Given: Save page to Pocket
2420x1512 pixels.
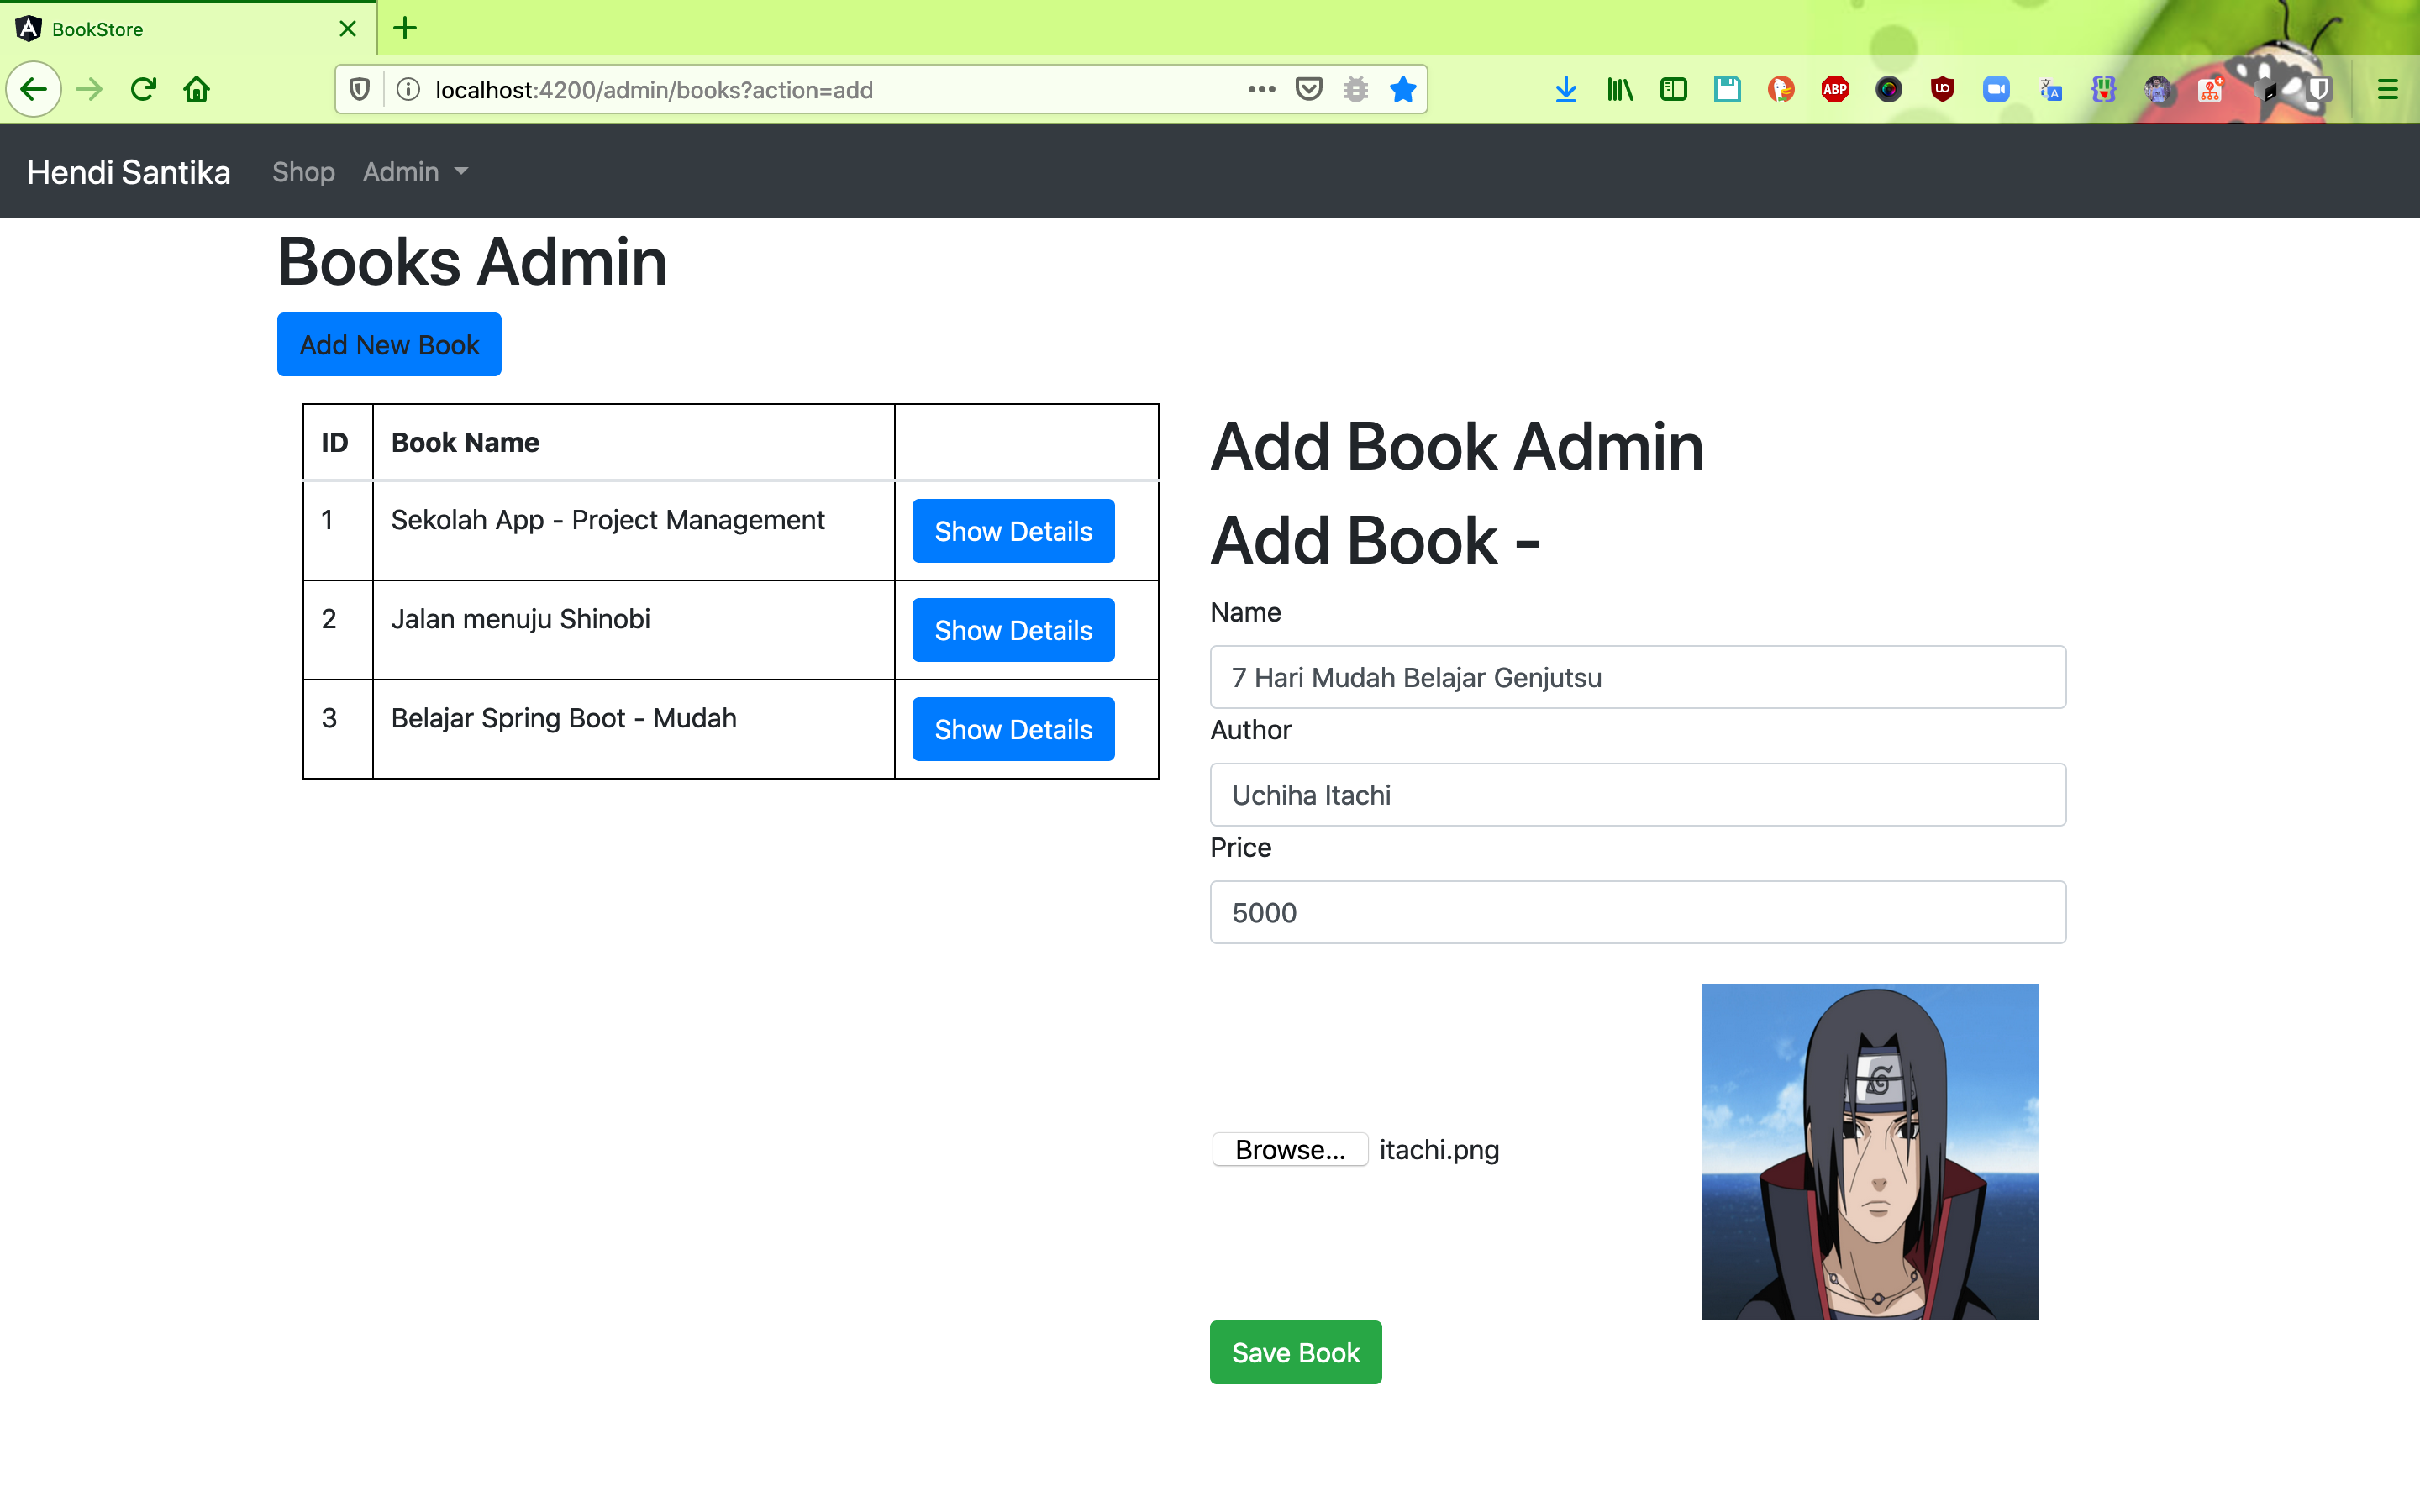Looking at the screenshot, I should (x=1309, y=90).
